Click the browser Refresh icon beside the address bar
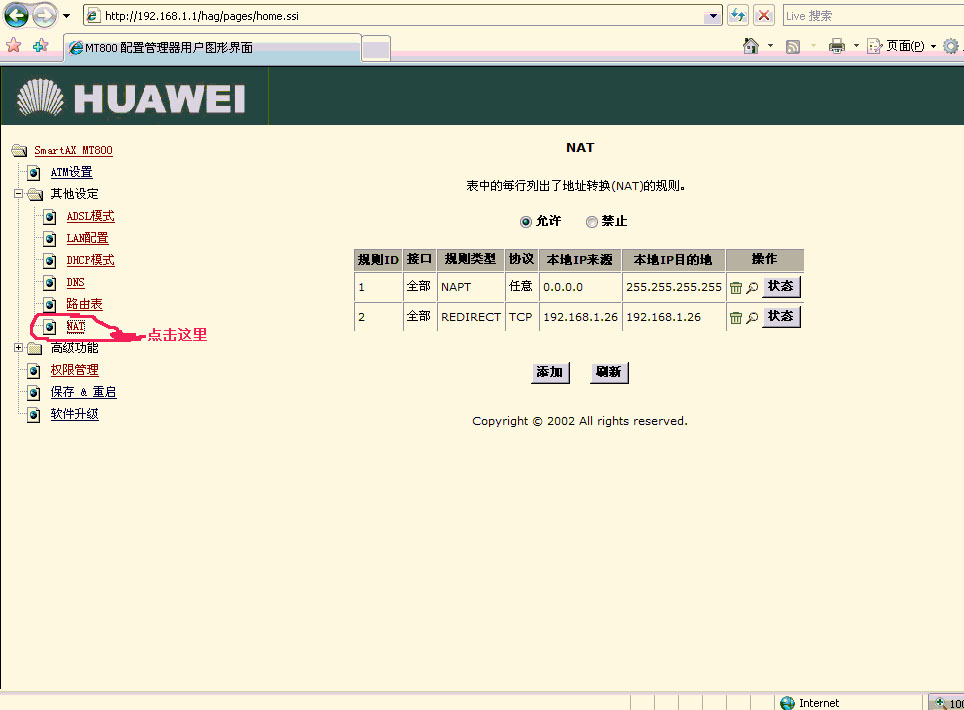964x710 pixels. point(738,15)
